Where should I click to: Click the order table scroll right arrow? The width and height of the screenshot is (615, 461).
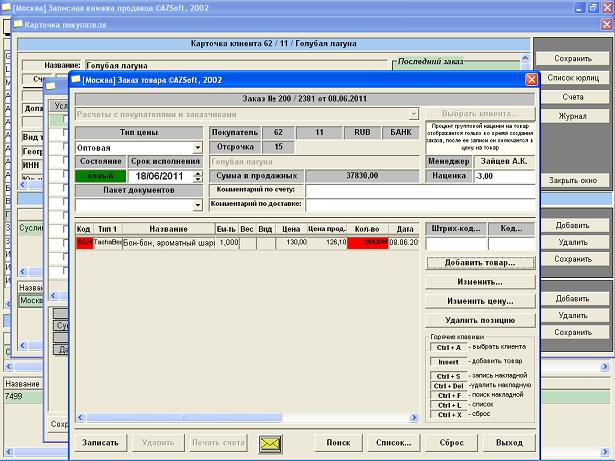coord(414,418)
